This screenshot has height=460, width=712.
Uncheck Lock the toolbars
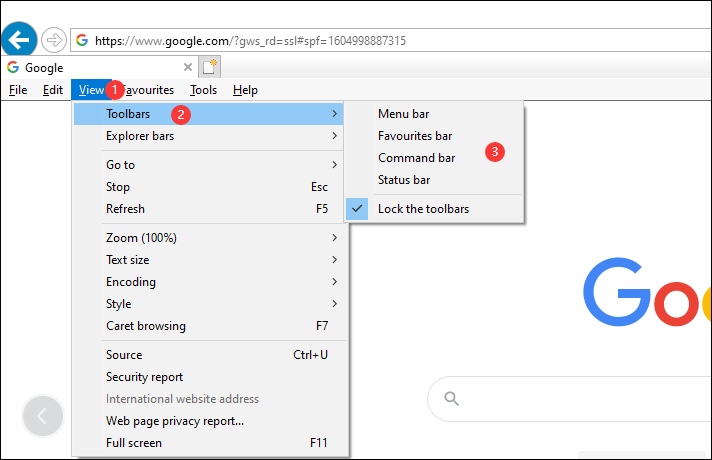point(434,209)
